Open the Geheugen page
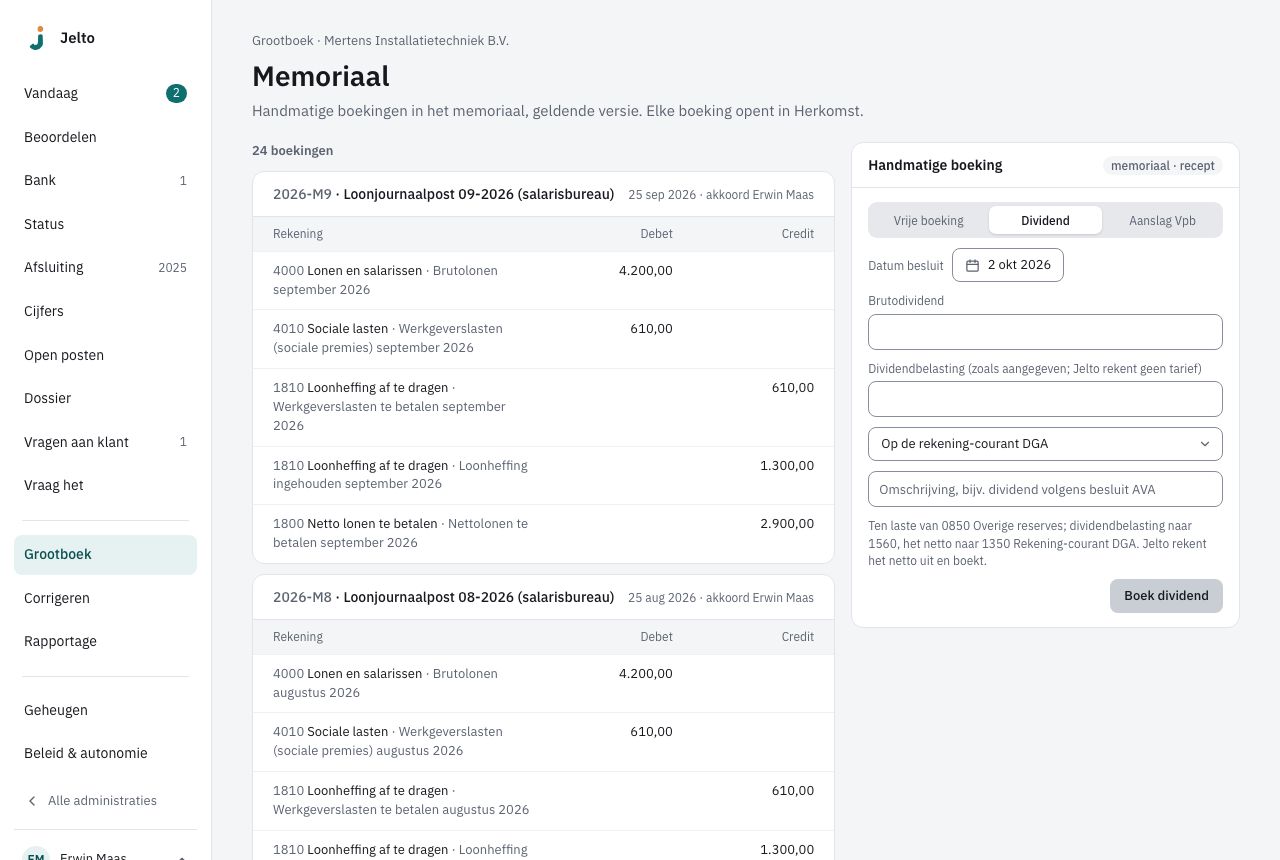Viewport: 1280px width, 860px height. (x=105, y=710)
